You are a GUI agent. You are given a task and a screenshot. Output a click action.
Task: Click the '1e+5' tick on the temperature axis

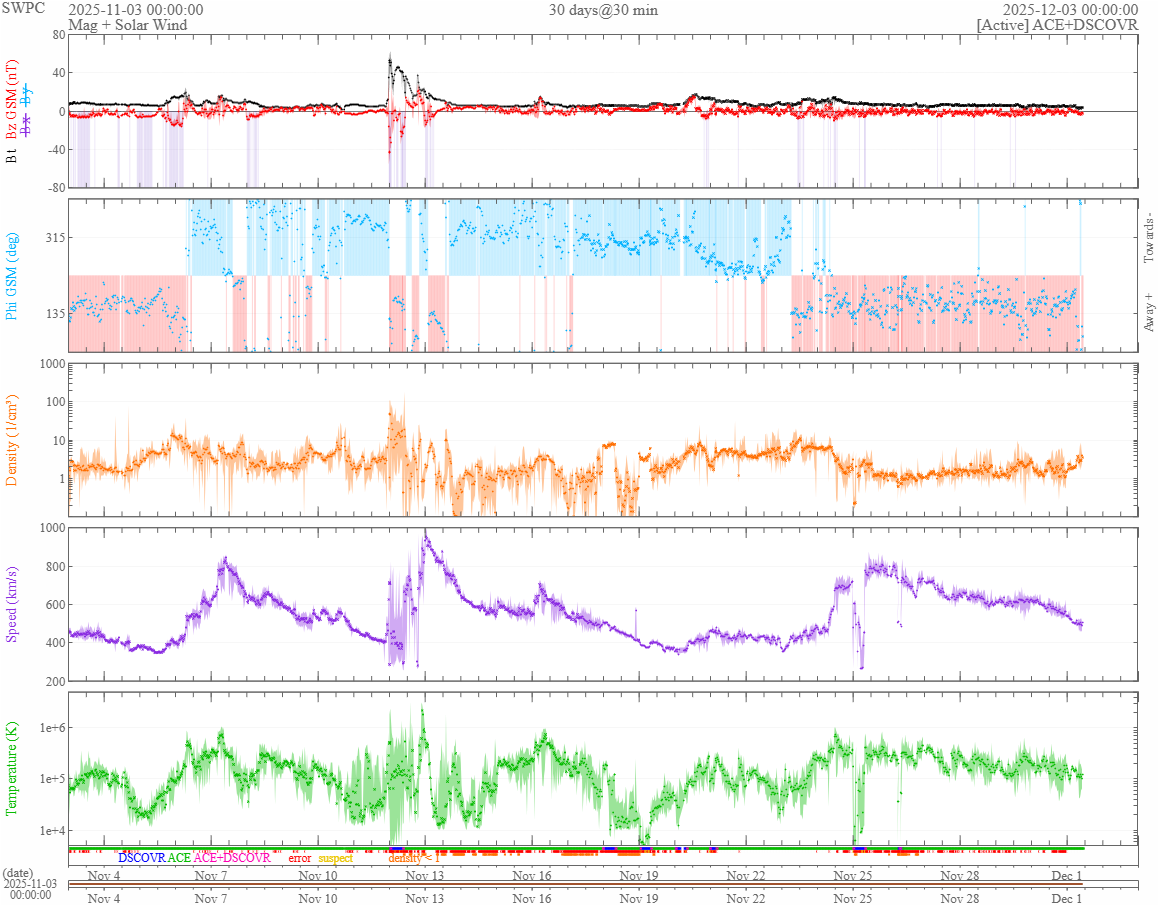(x=52, y=779)
